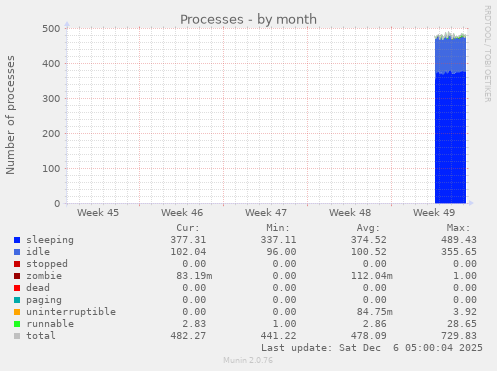Click the stopped legend color swatch
The image size is (497, 371).
tap(17, 264)
